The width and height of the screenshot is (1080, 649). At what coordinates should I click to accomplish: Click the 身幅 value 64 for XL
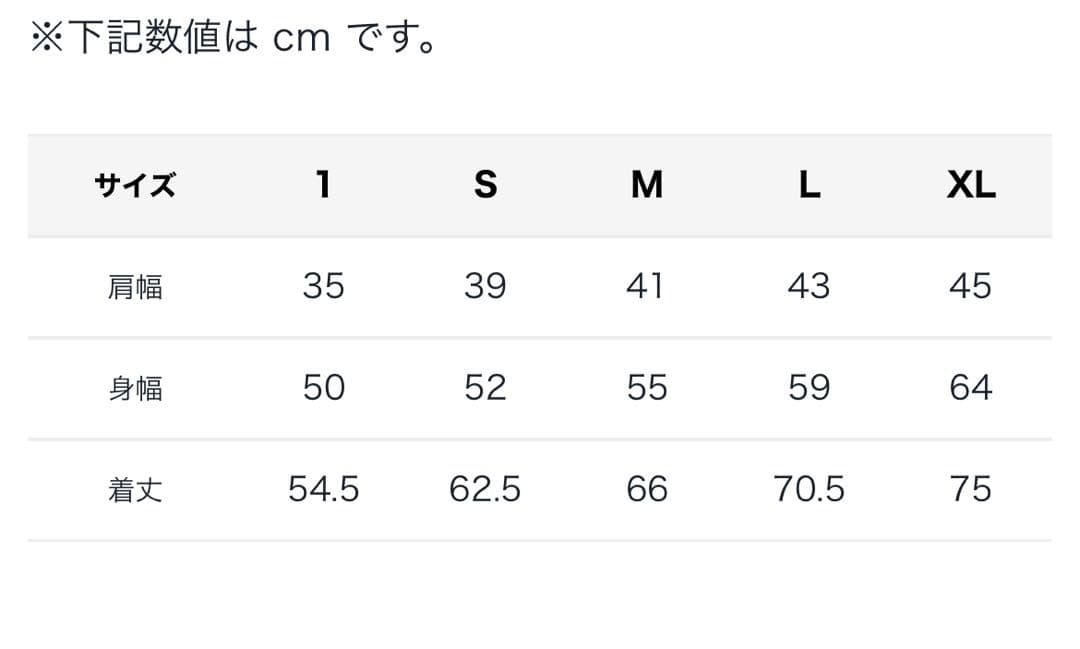coord(970,388)
